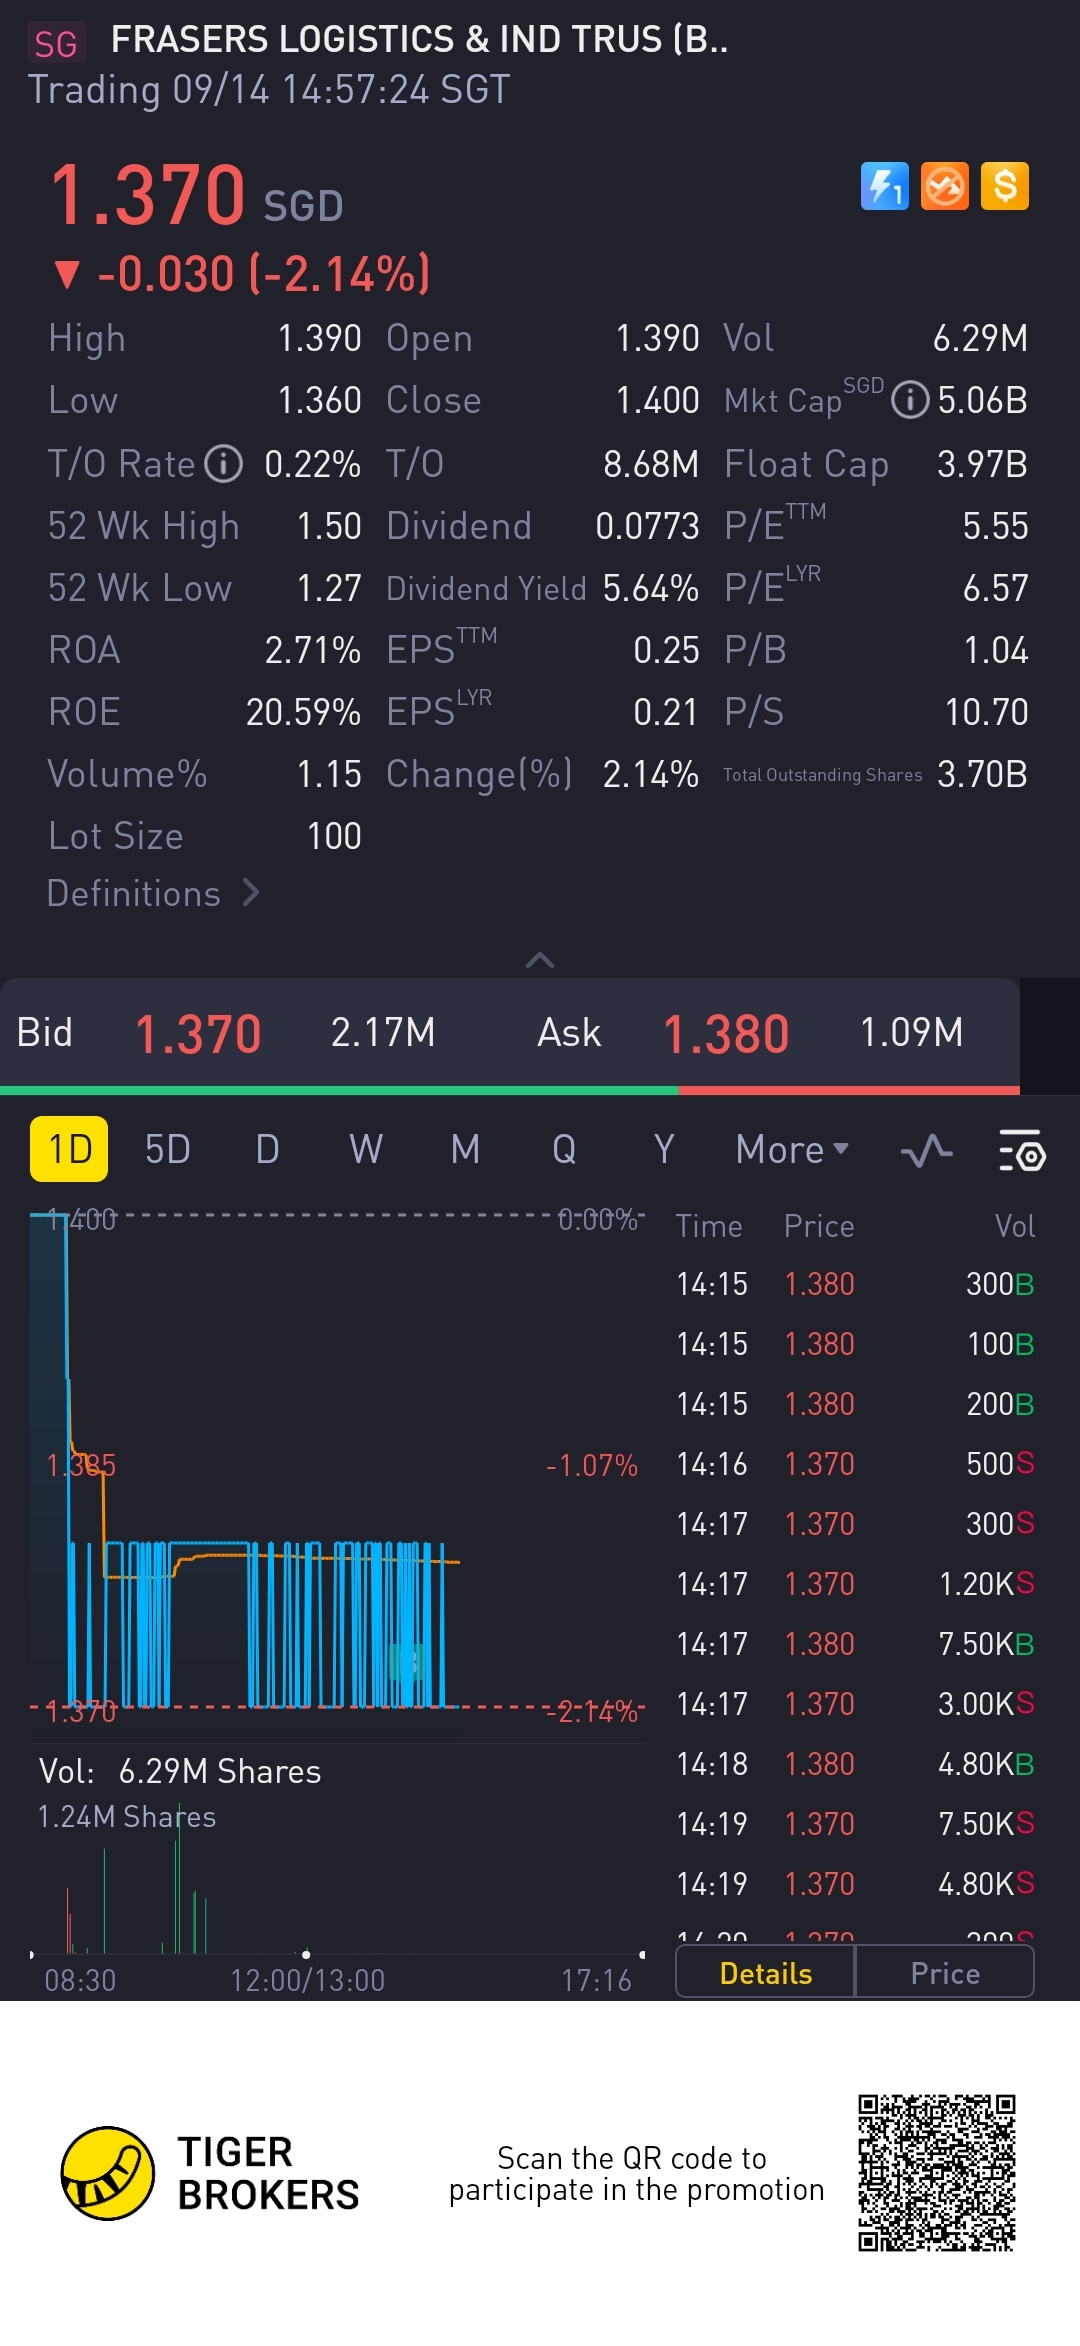Collapse the stock details panel chevron
This screenshot has width=1080, height=2346.
click(x=540, y=960)
